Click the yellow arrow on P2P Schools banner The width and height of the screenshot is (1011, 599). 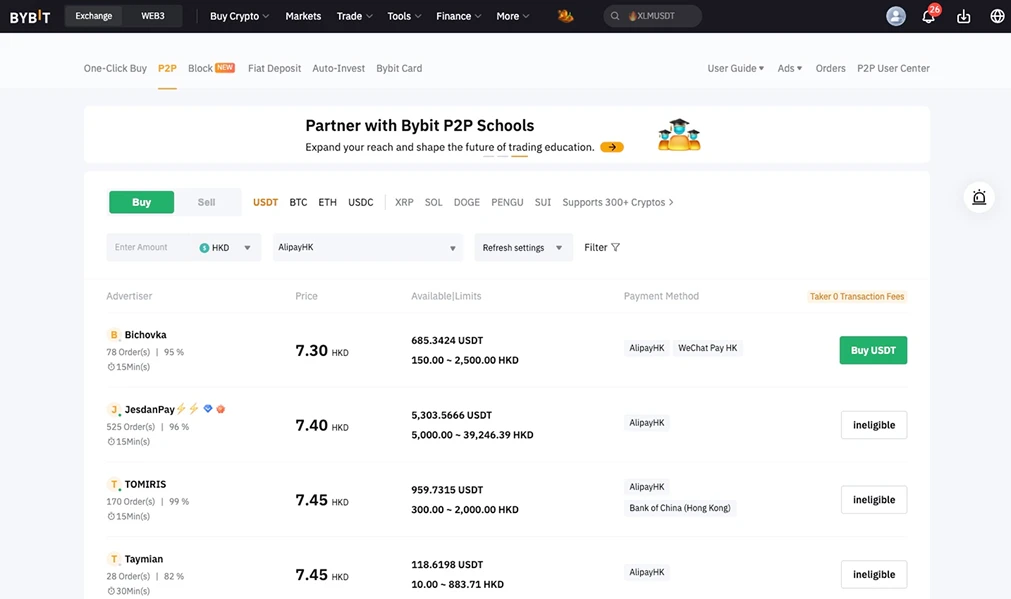click(612, 147)
